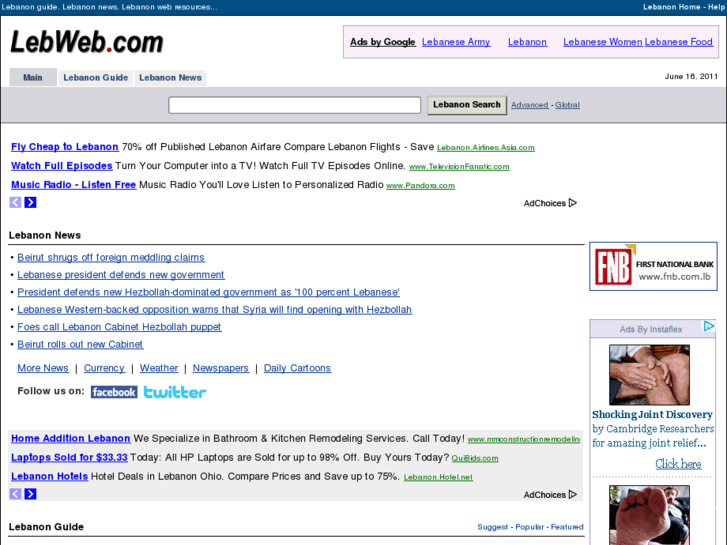Open Syria will find opening with Hezbollah story
Screen dimensions: 727x545
click(214, 309)
